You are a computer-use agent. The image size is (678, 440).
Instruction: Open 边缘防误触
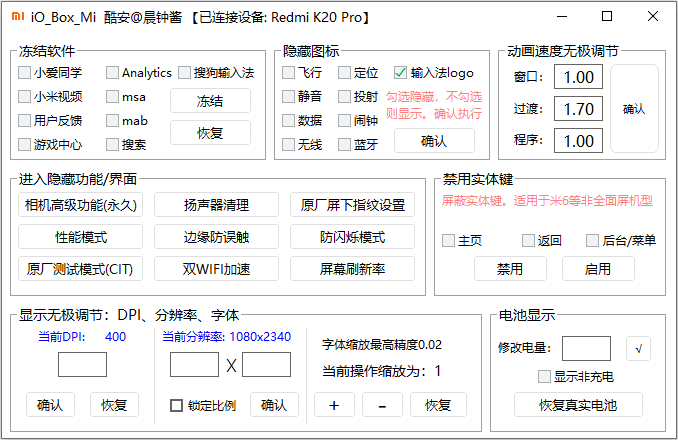point(216,237)
